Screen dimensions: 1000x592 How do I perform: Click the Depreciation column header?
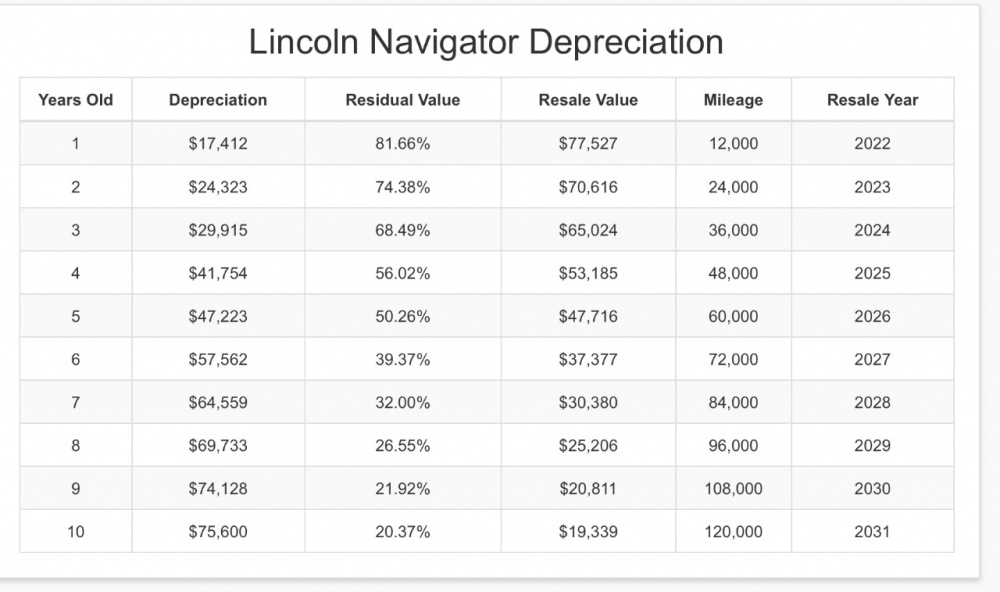coord(218,100)
